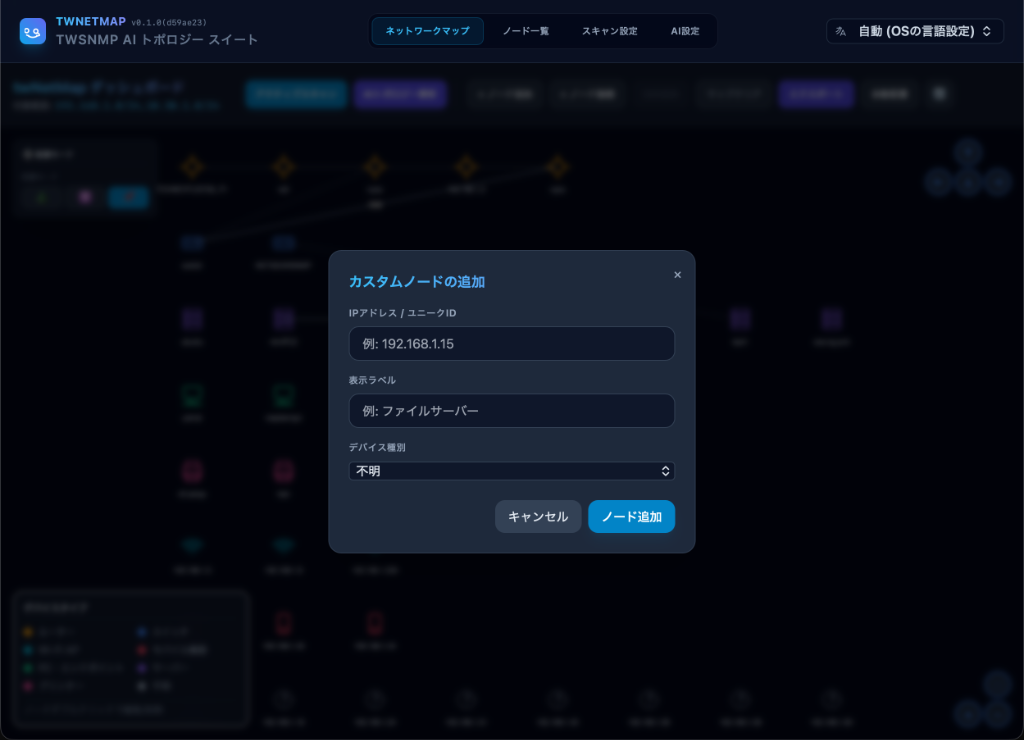Screen dimensions: 1024x740
Task: Click the ノード追加 button
Action: click(x=632, y=517)
